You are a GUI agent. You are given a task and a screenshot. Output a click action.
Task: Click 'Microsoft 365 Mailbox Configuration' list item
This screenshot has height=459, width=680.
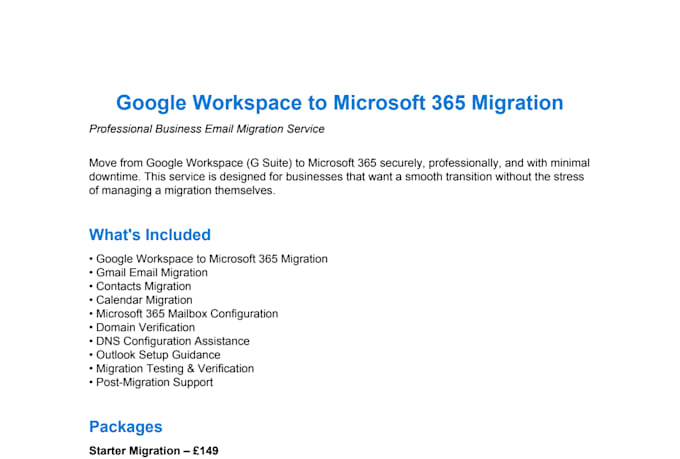click(x=183, y=314)
